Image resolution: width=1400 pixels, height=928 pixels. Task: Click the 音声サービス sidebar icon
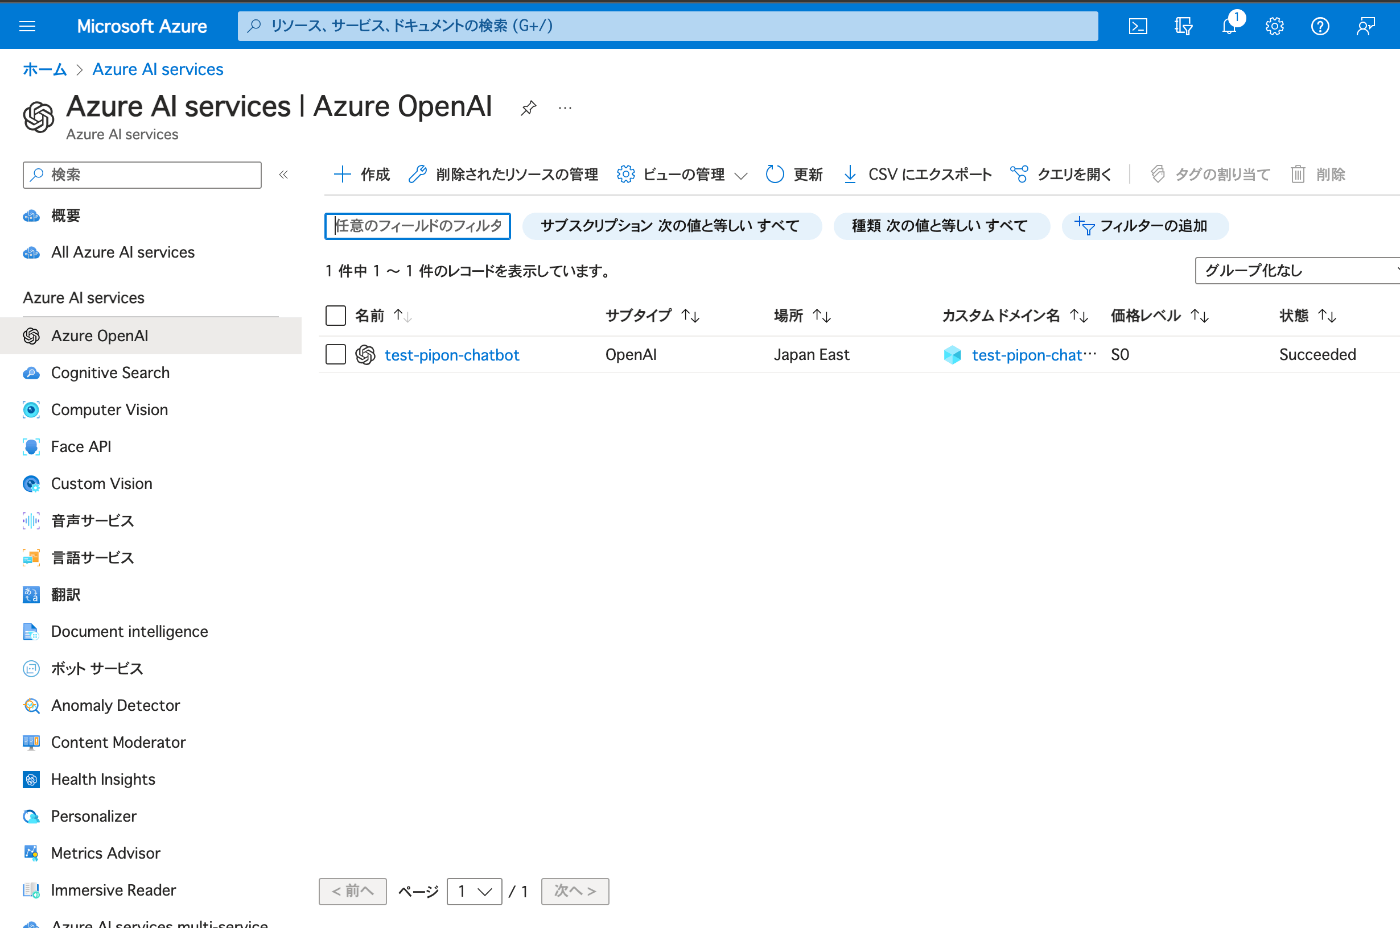tap(31, 521)
